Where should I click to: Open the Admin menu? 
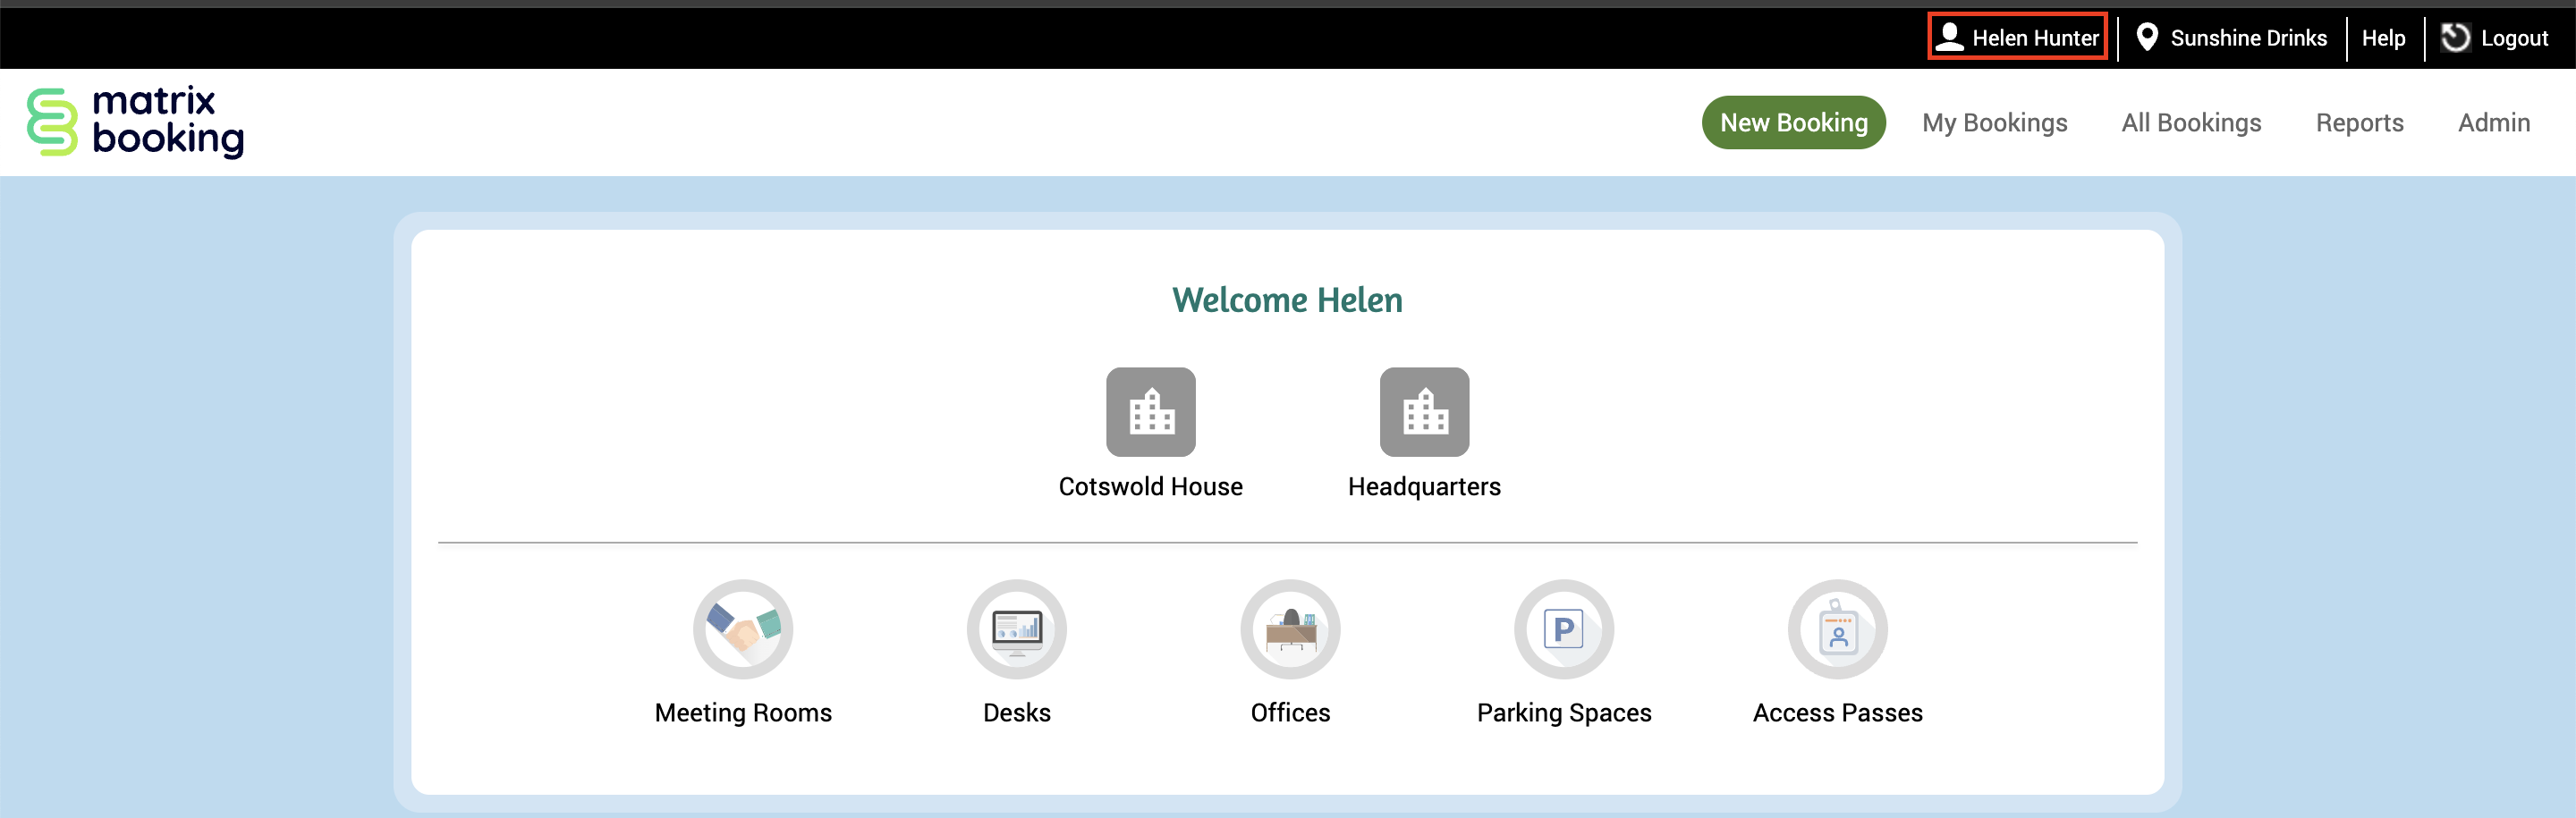[2494, 122]
